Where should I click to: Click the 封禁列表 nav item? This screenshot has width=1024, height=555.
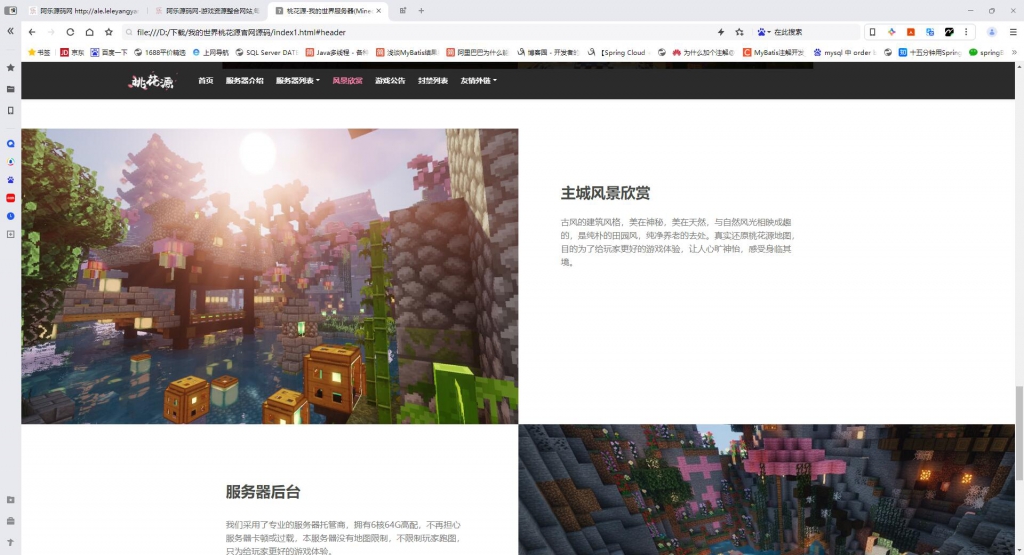pos(433,81)
